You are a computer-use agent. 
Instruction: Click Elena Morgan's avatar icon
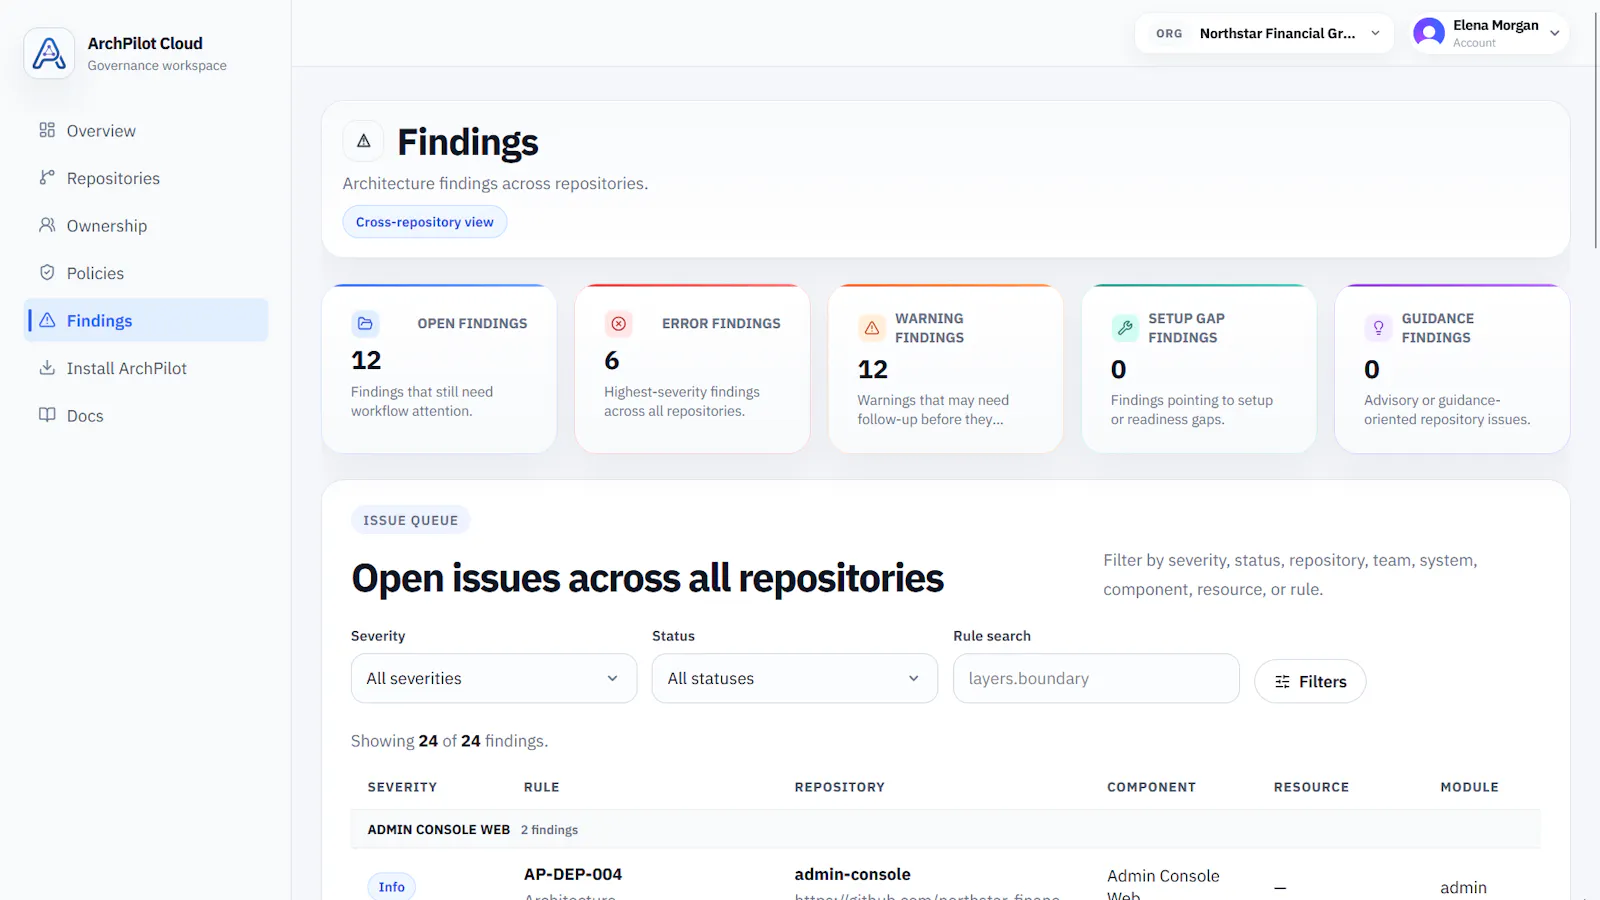1429,33
